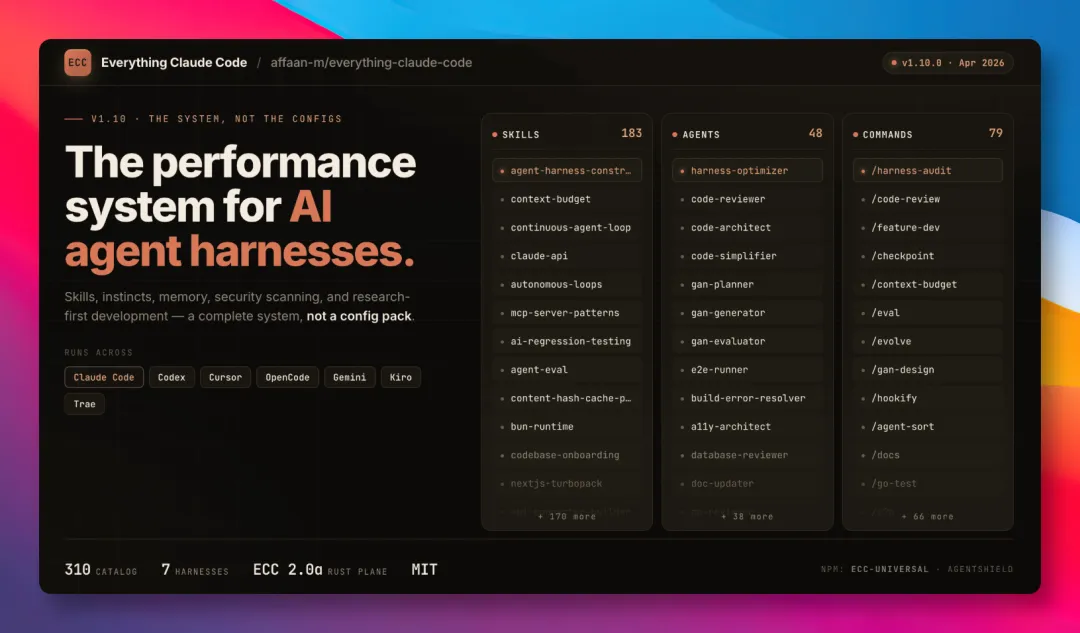Select the mcp-server-patterns skill
This screenshot has width=1080, height=633.
click(567, 313)
